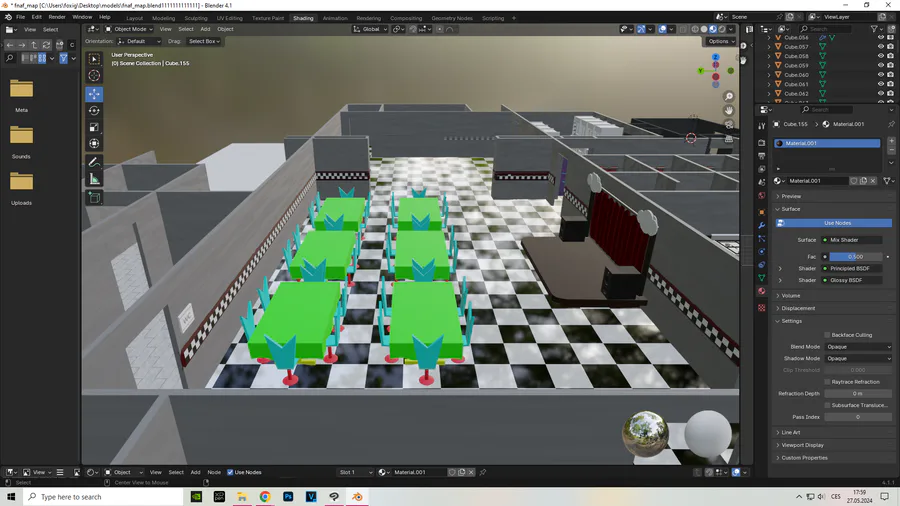
Task: Open the Texture properties tab
Action: click(762, 308)
